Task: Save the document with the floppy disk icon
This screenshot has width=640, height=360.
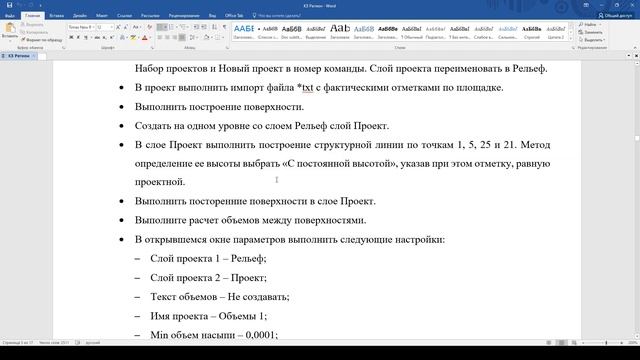Action: pos(9,5)
